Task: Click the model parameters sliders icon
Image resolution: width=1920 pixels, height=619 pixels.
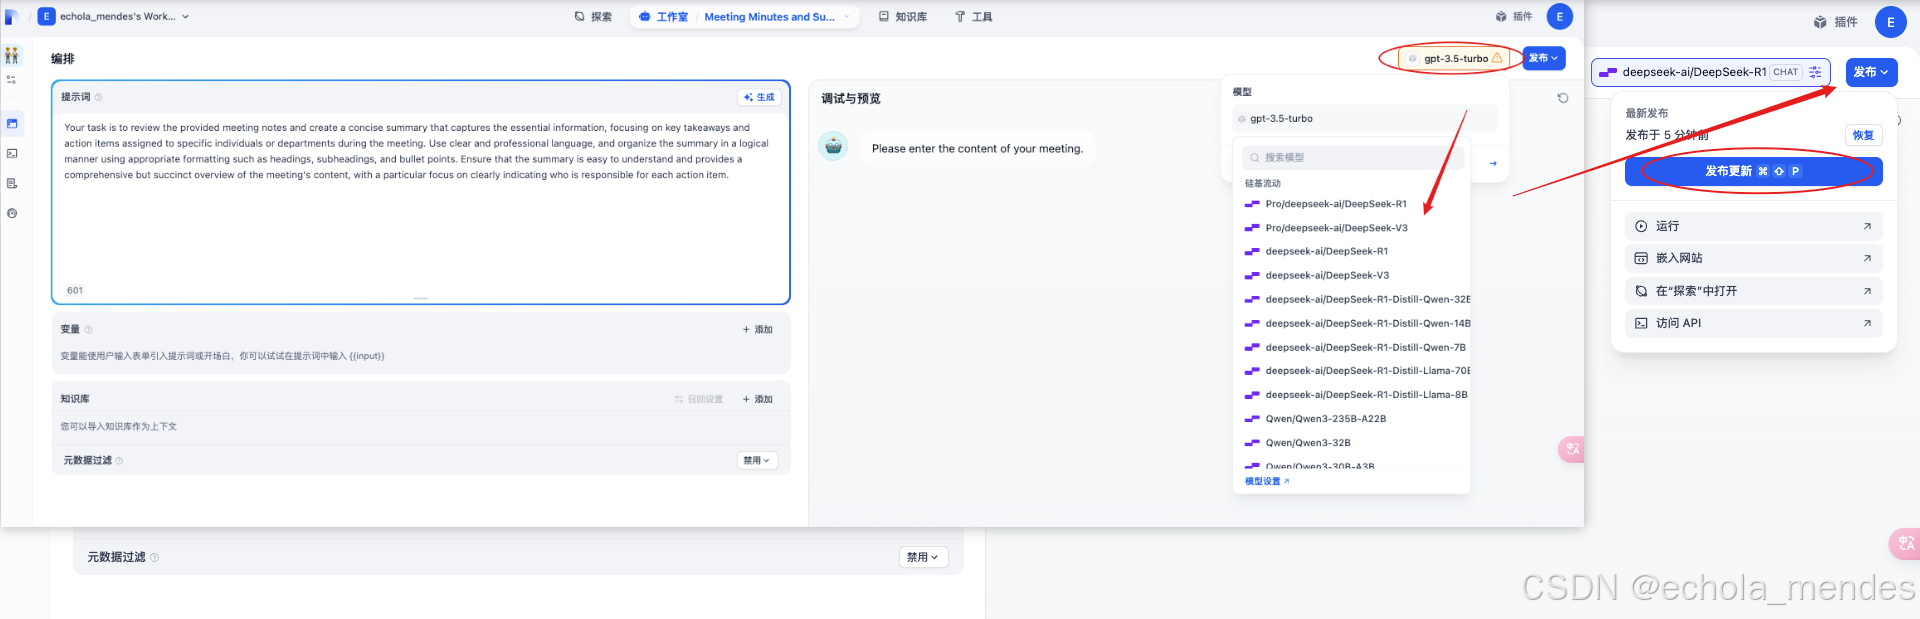Action: coord(1815,72)
